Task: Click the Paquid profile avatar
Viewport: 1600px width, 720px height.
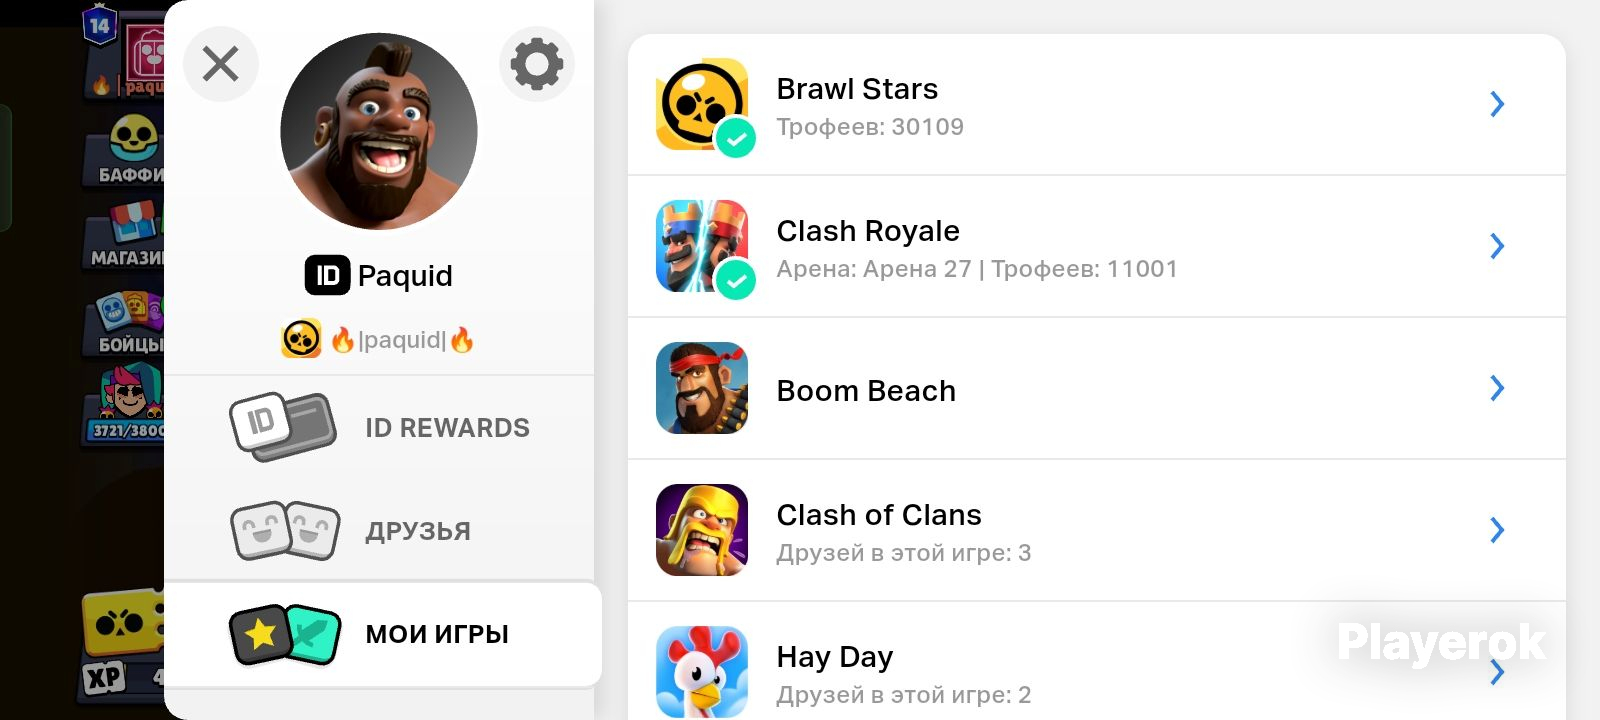Action: (x=379, y=131)
